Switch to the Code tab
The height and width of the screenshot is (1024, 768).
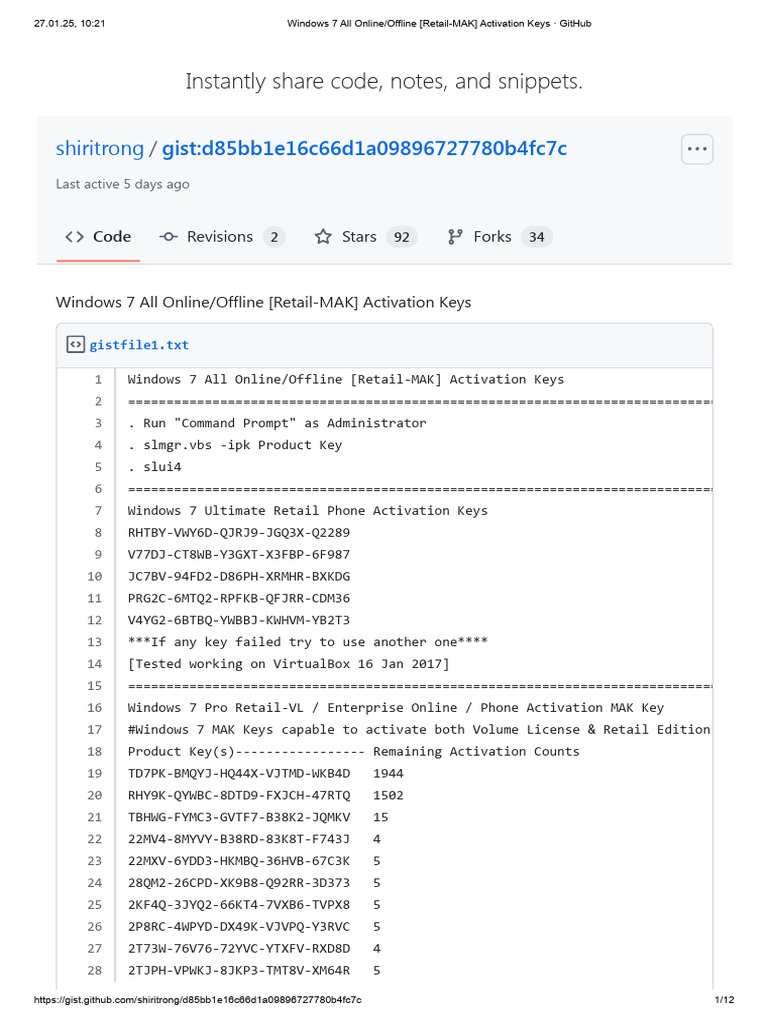coord(98,237)
